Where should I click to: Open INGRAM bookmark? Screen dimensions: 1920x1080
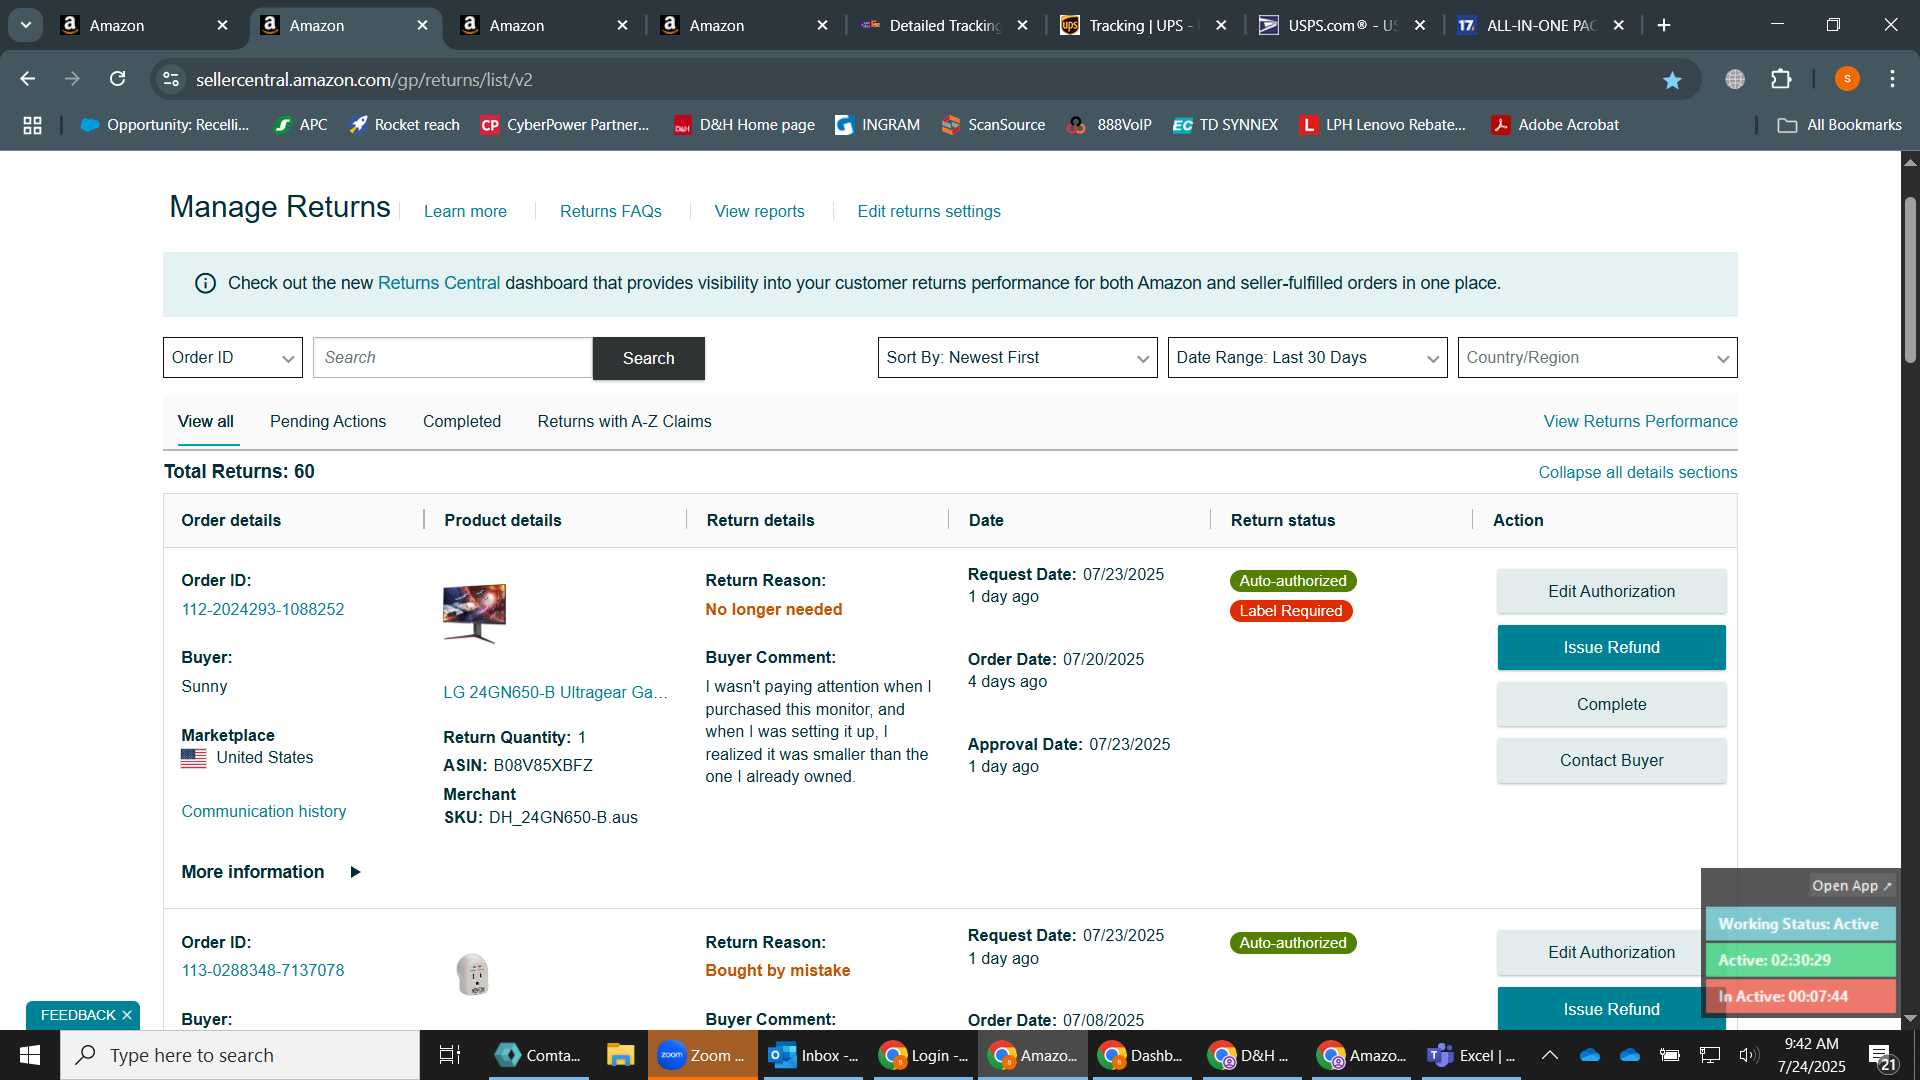click(x=878, y=125)
